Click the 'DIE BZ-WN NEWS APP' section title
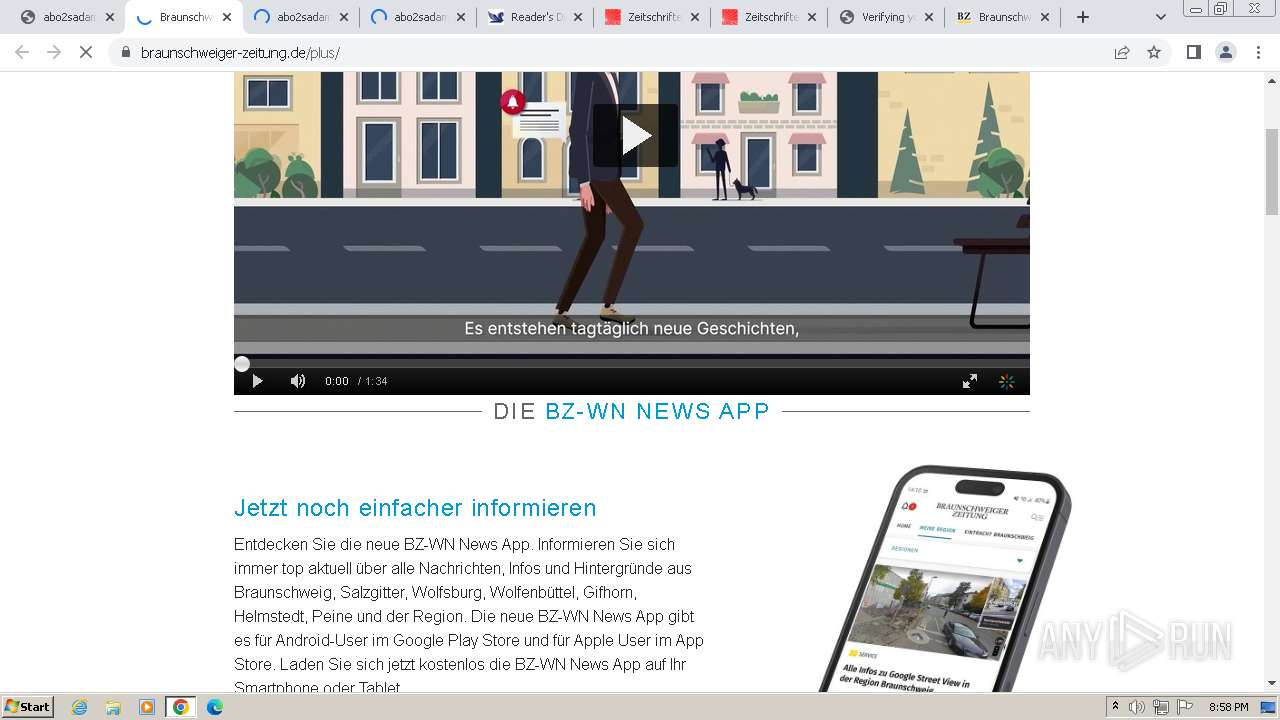This screenshot has width=1280, height=720. 632,411
